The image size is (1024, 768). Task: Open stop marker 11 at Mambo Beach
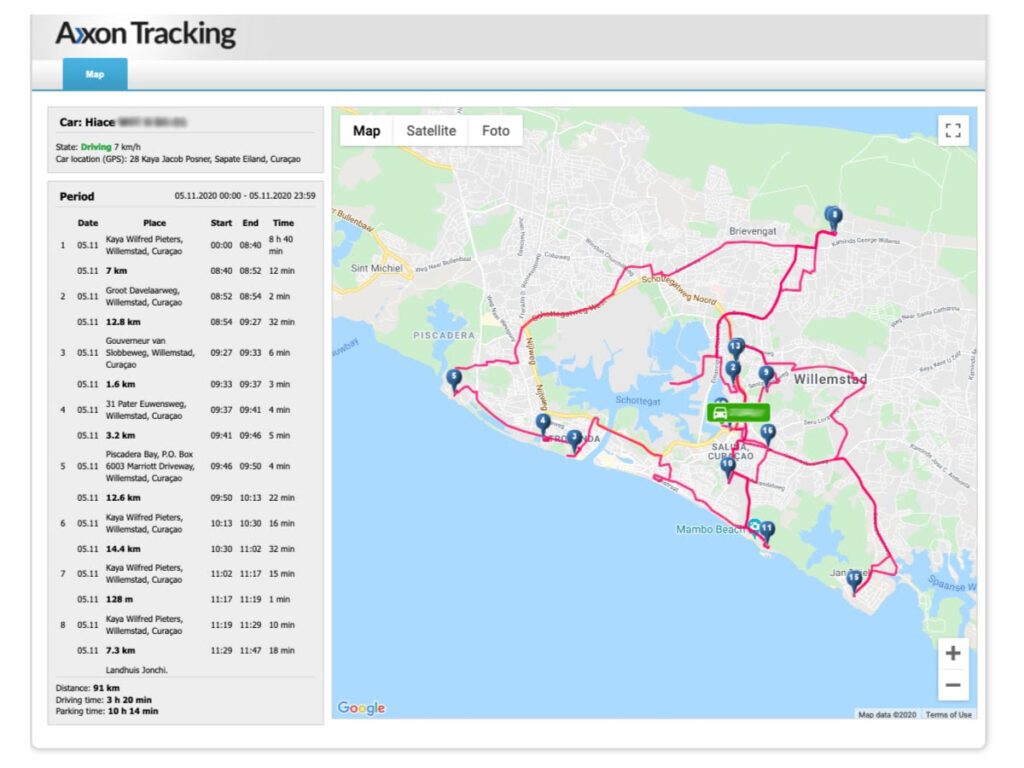(767, 531)
